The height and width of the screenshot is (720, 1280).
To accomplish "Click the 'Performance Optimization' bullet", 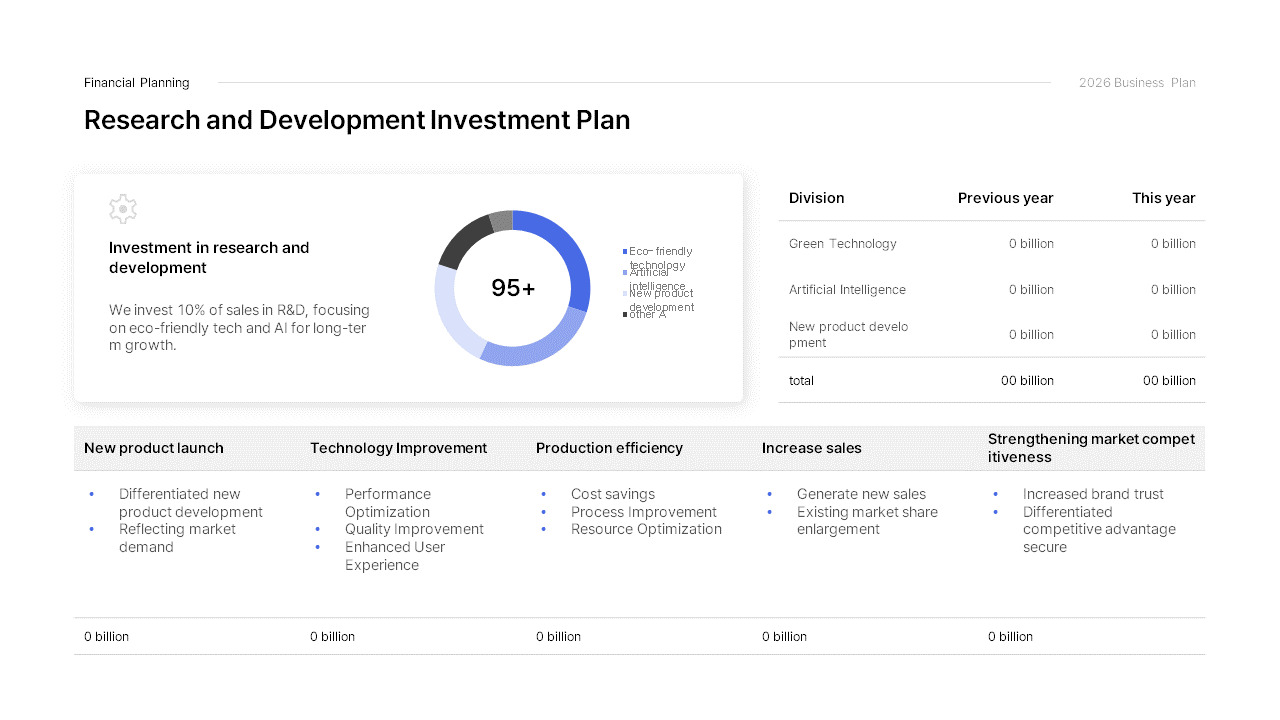I will (x=388, y=503).
